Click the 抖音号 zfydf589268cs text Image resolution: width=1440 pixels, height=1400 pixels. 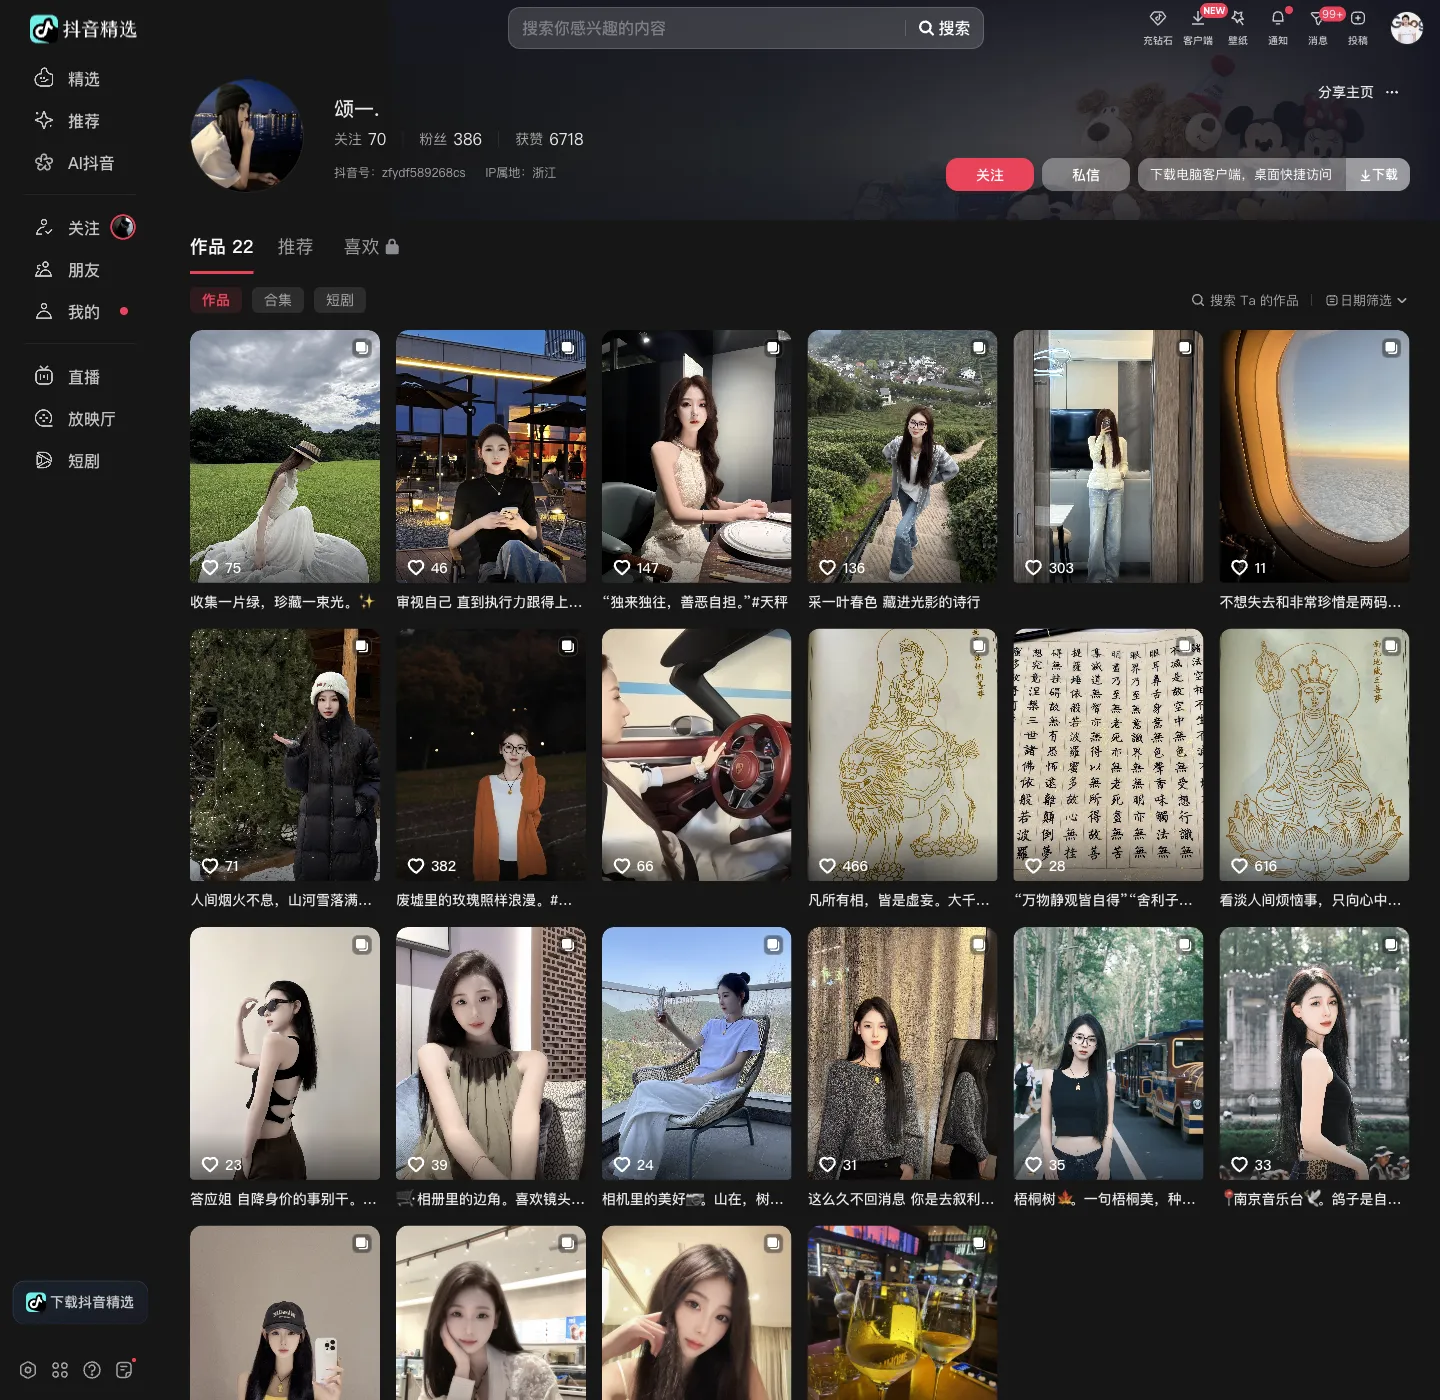click(x=400, y=173)
